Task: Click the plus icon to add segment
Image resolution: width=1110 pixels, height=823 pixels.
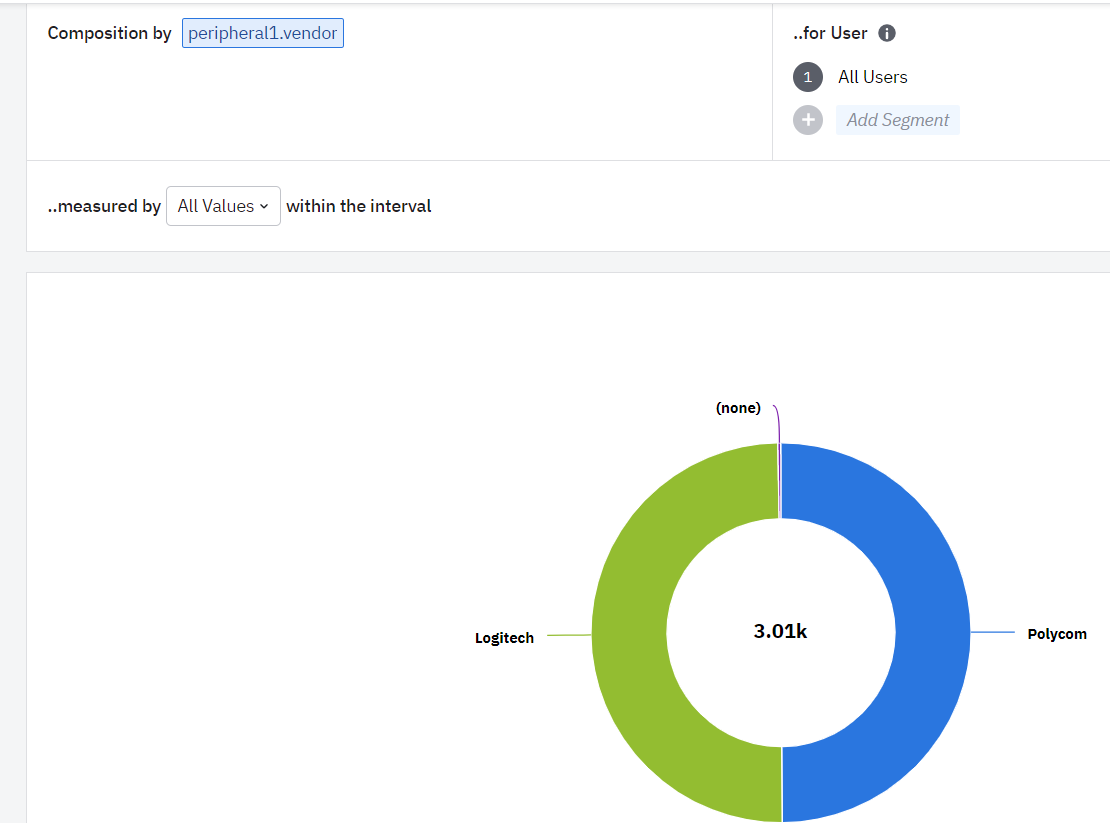Action: click(x=808, y=120)
